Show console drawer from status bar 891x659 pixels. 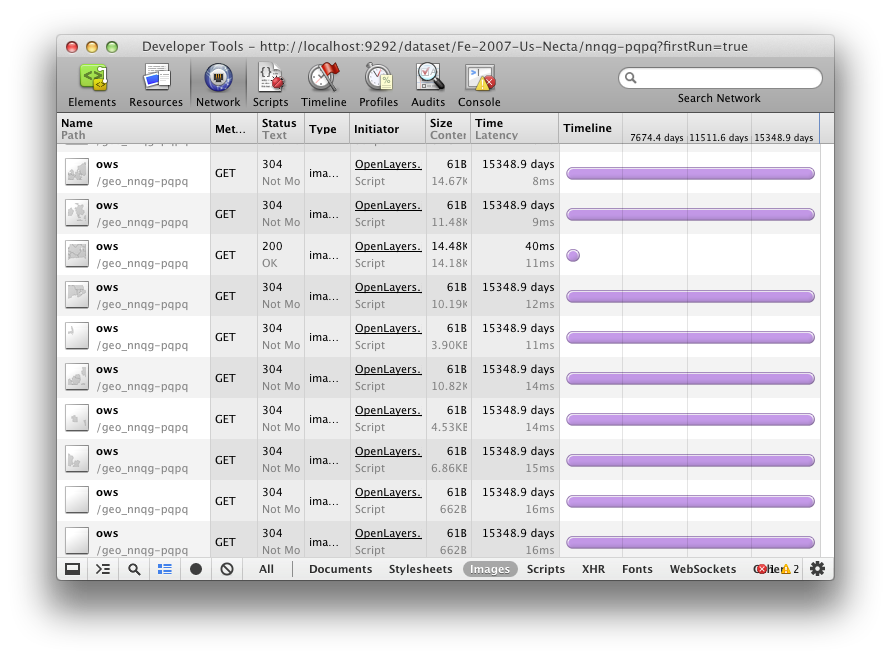(x=103, y=569)
